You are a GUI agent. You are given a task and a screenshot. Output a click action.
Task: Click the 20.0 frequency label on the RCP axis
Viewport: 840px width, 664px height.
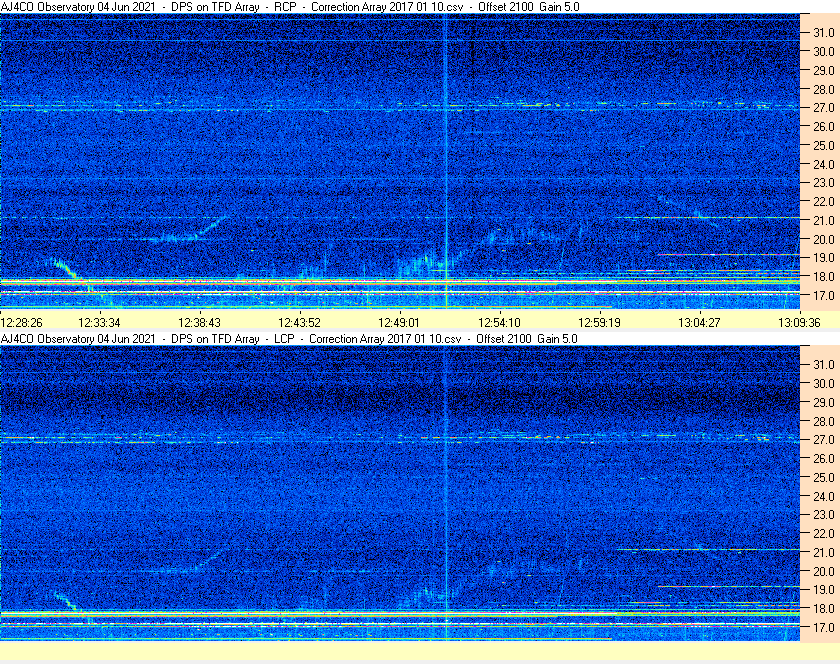[x=824, y=239]
